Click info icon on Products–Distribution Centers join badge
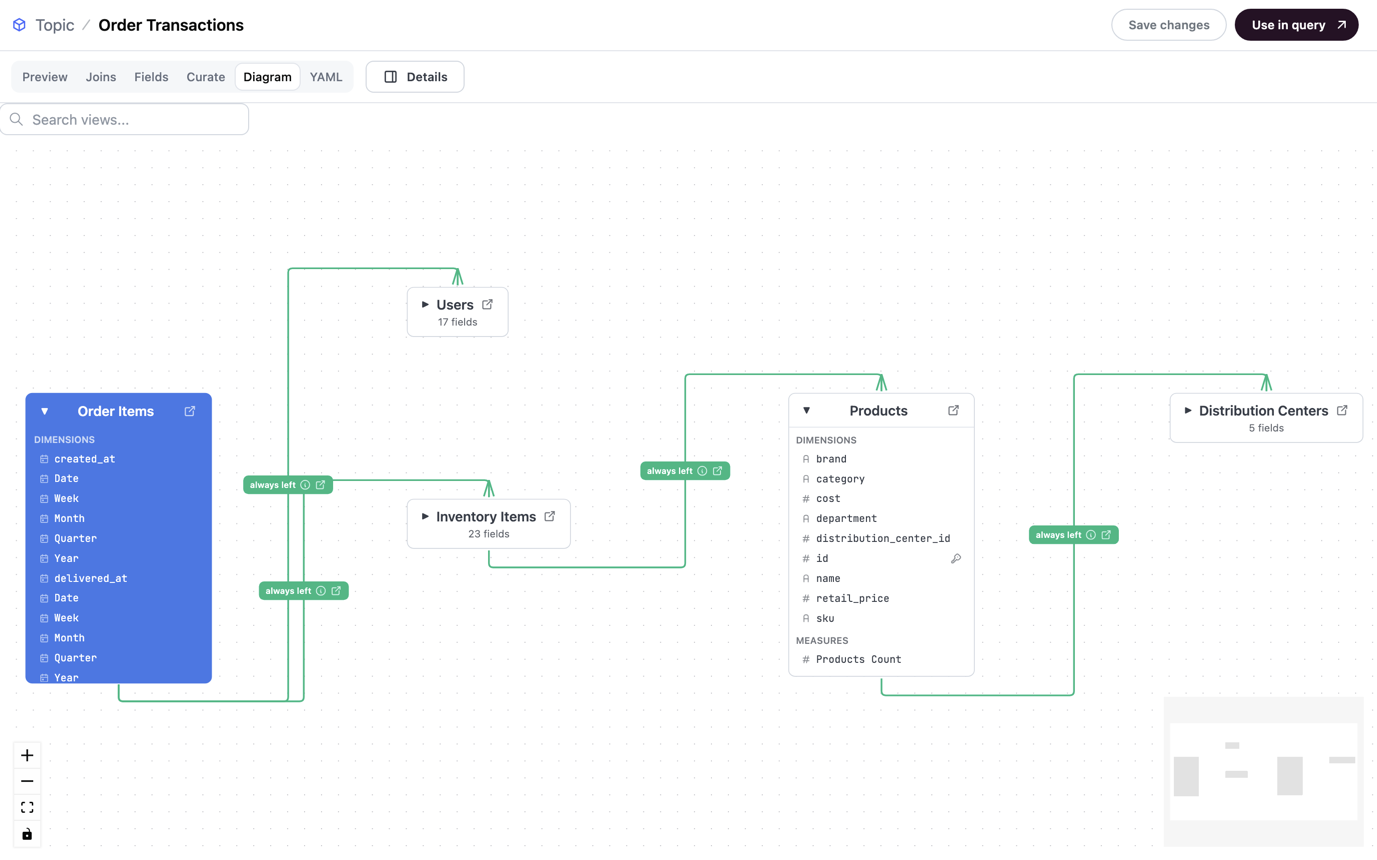1377x860 pixels. click(x=1091, y=535)
